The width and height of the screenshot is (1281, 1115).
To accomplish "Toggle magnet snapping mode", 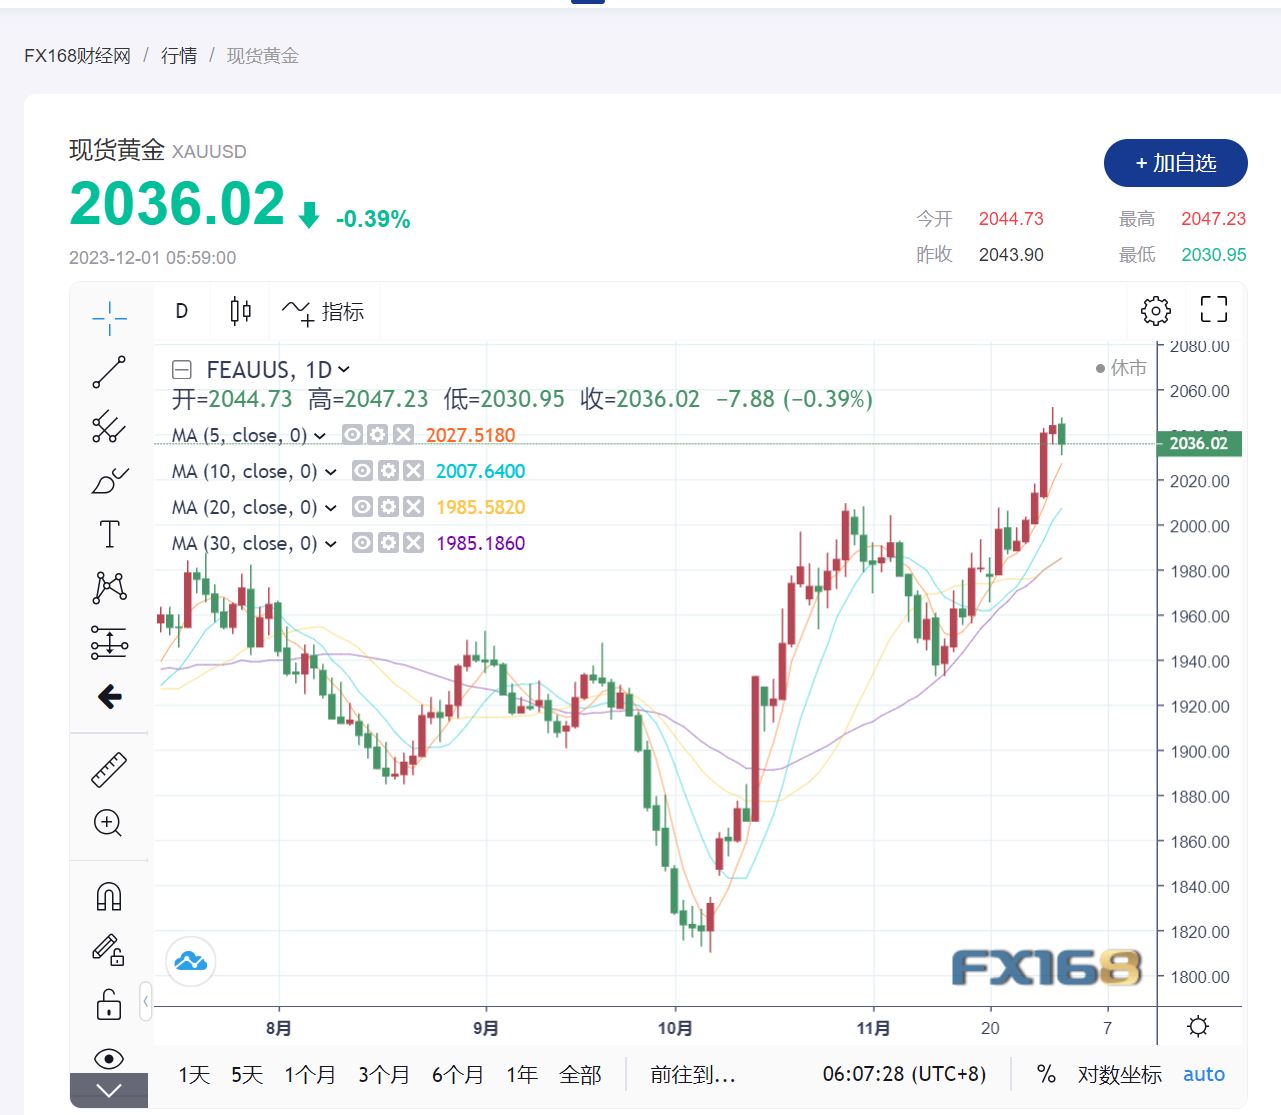I will tap(109, 896).
